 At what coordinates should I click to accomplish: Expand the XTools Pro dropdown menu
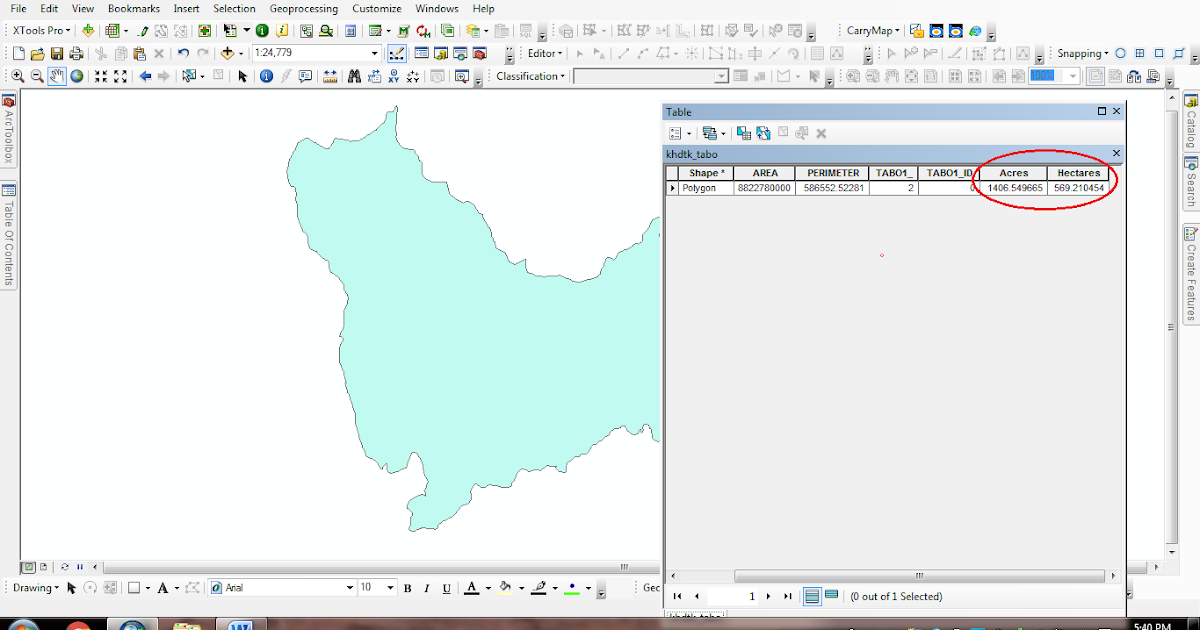(x=41, y=30)
